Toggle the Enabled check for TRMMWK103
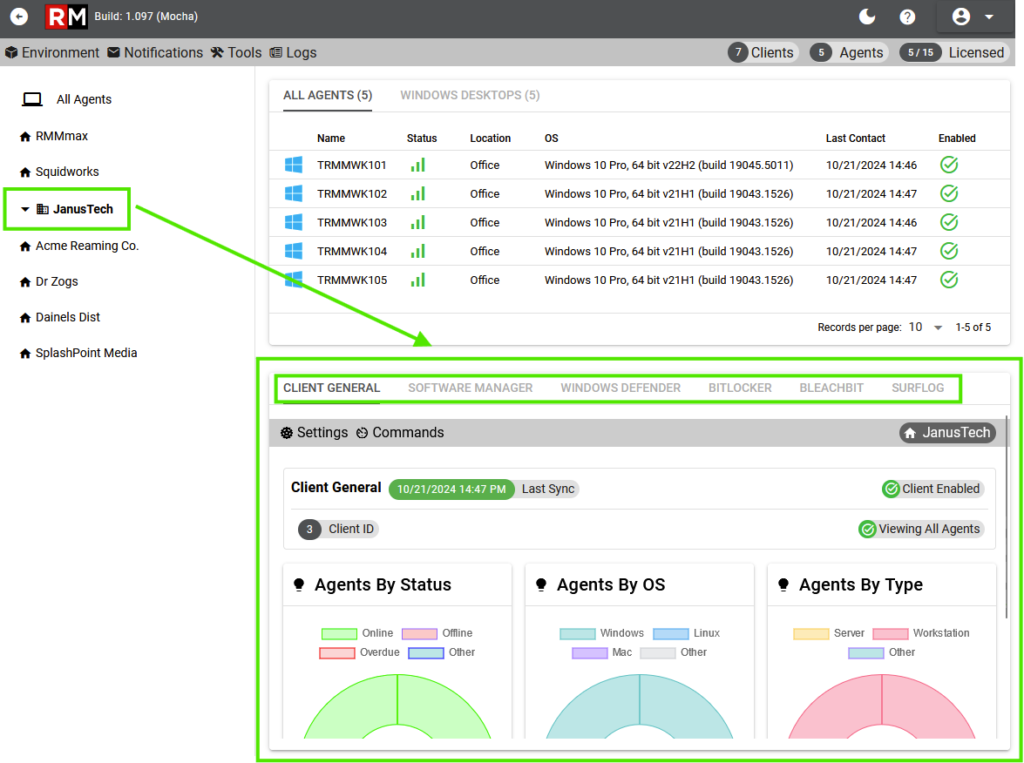The width and height of the screenshot is (1024, 763). coord(949,222)
